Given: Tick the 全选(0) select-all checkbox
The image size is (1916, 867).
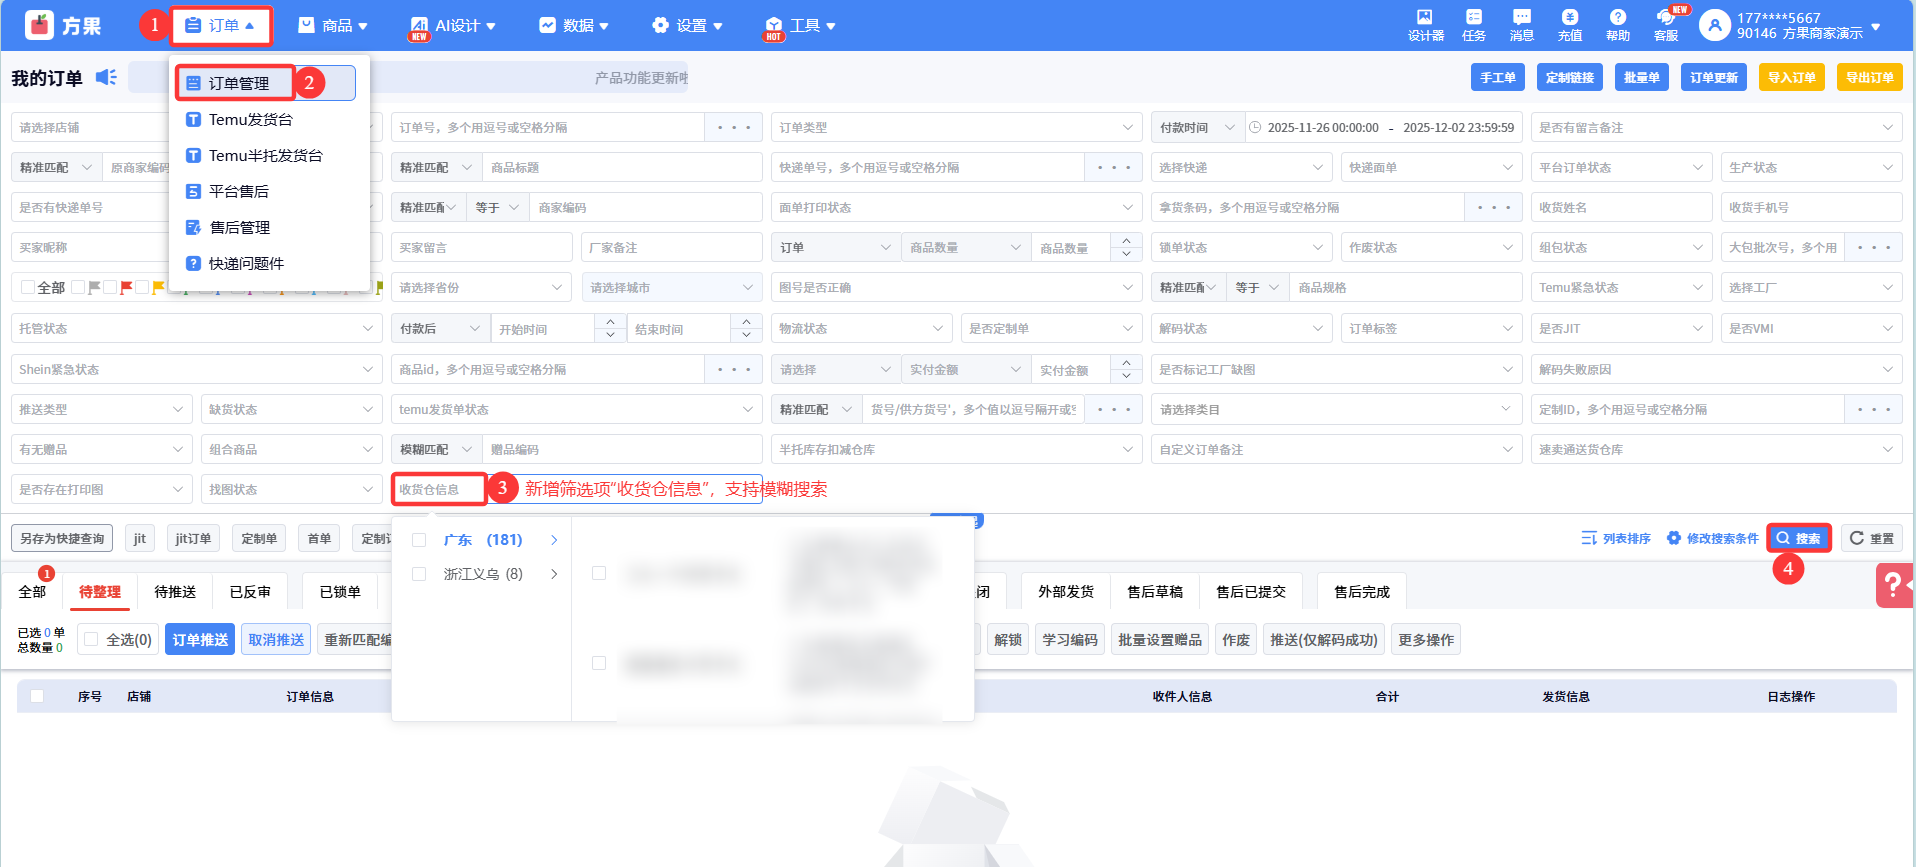Looking at the screenshot, I should click(x=91, y=640).
